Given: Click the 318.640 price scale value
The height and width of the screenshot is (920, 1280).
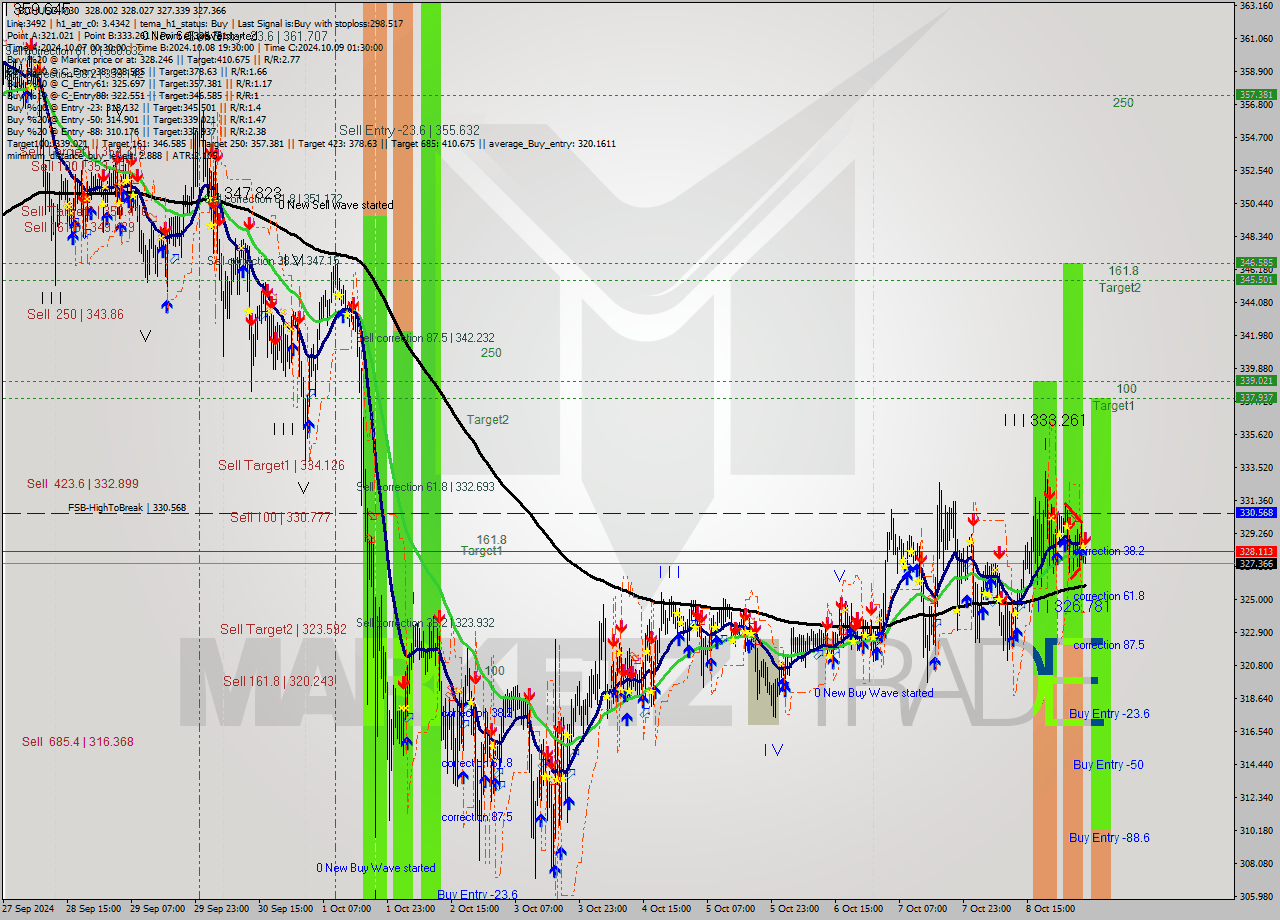Looking at the screenshot, I should pyautogui.click(x=1256, y=698).
